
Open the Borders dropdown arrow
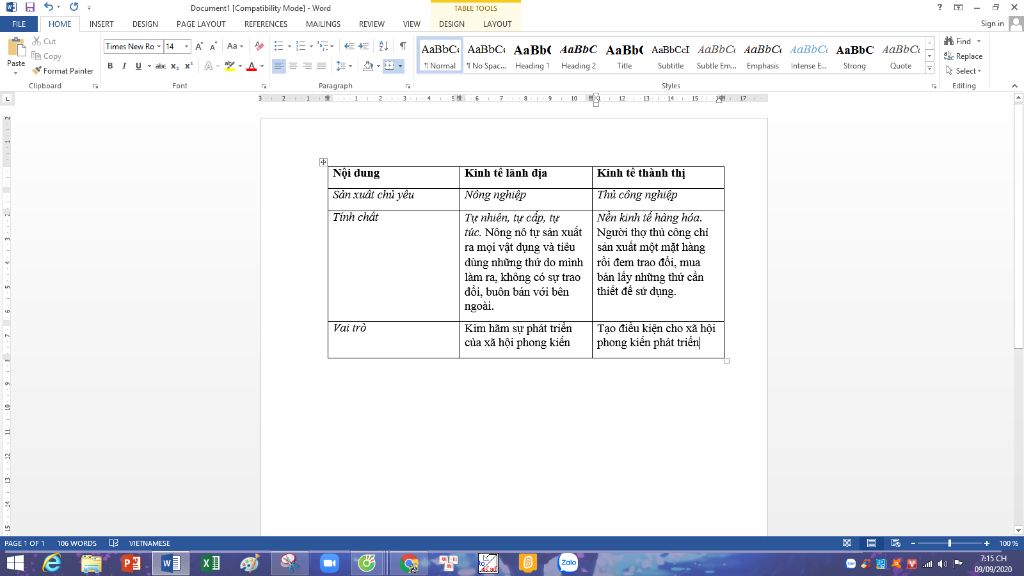(x=400, y=66)
